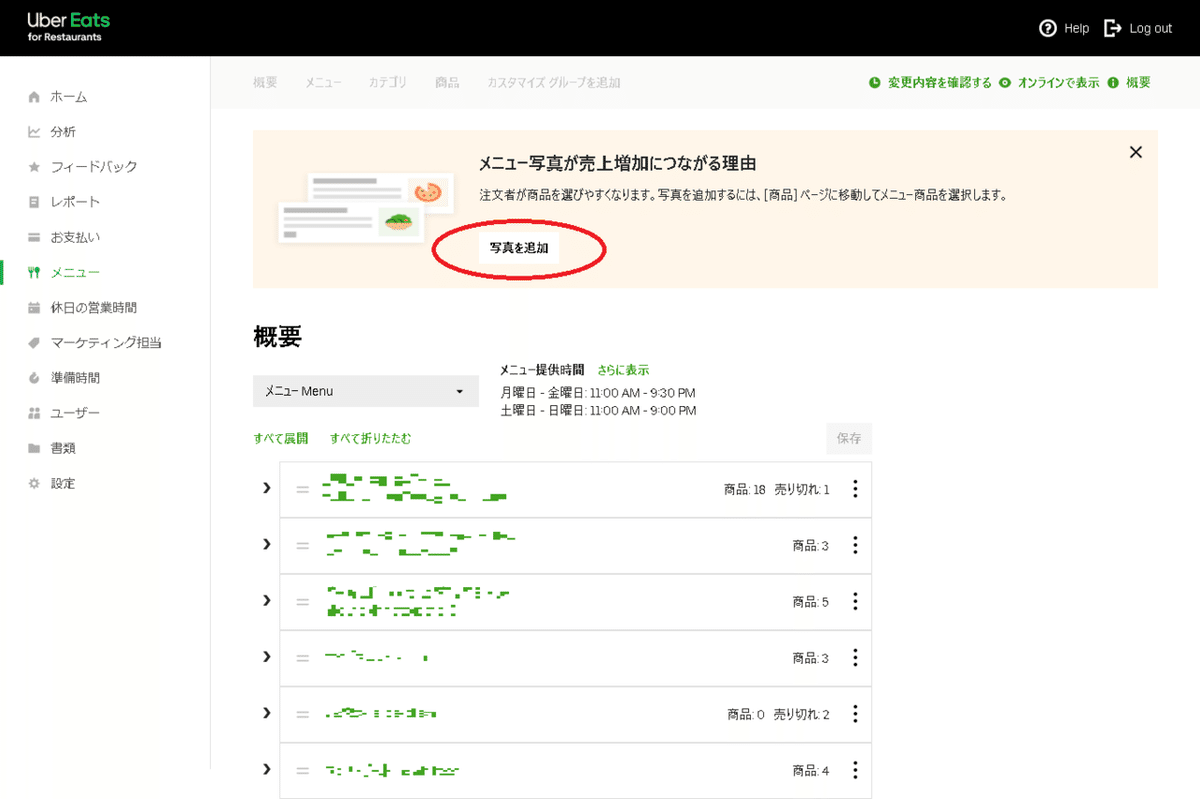
Task: Dismiss the menu photo banner with the X
Action: click(x=1135, y=152)
